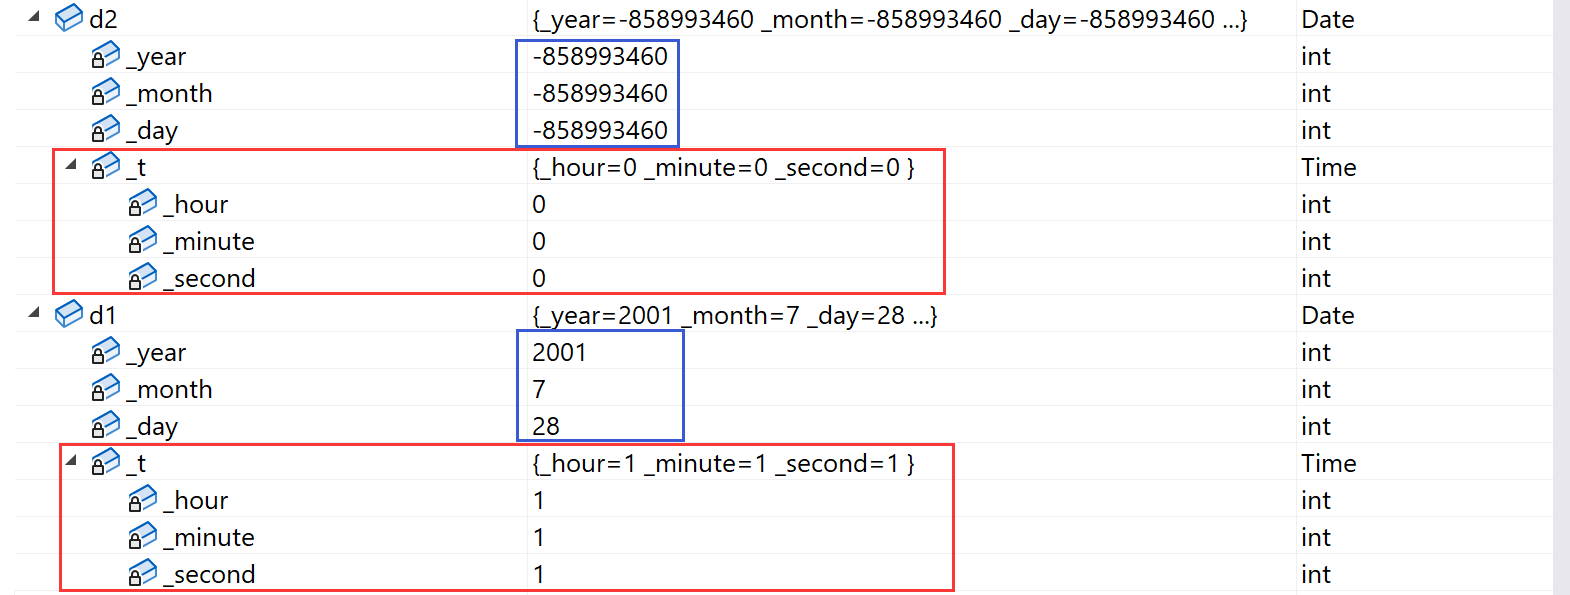The width and height of the screenshot is (1570, 595).
Task: Click the 0 value of _second
Action: coord(539,278)
